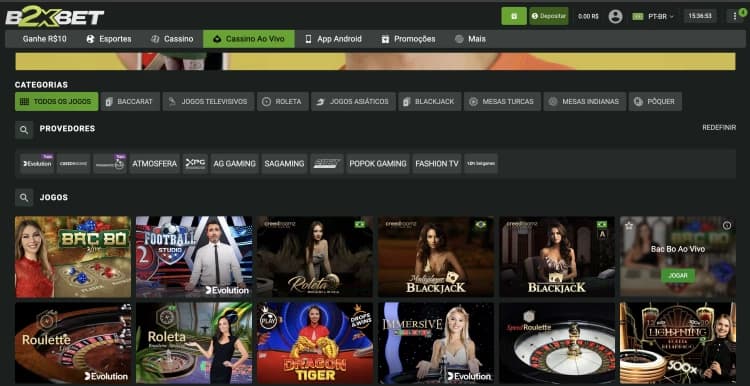Click the info icon on Bac Bo Ao Vivo
Image resolution: width=750 pixels, height=386 pixels.
pos(727,225)
